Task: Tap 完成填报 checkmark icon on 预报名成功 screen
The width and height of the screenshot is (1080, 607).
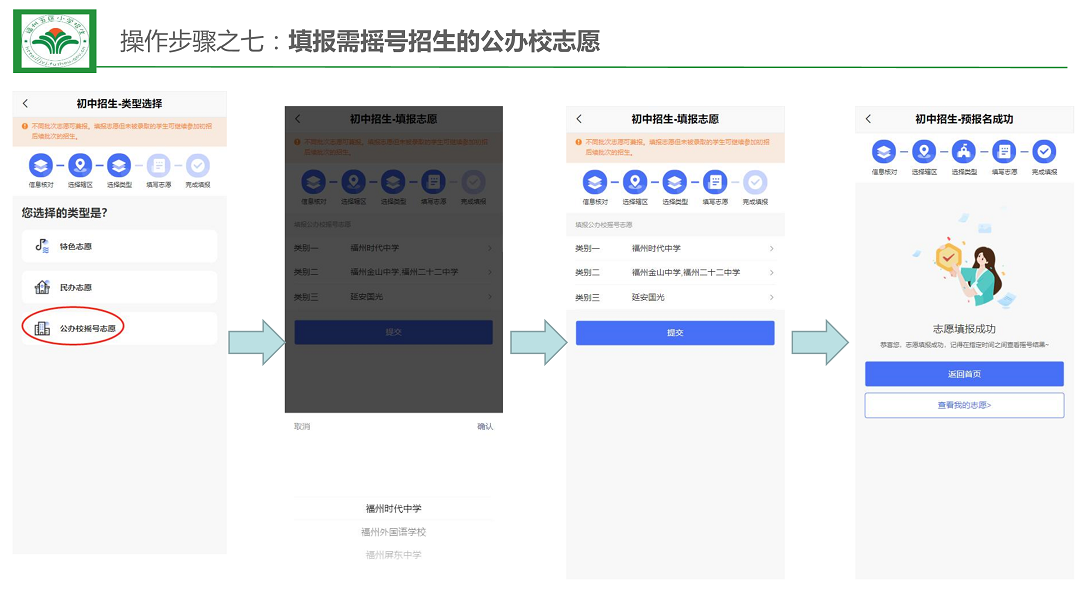Action: [x=1044, y=152]
